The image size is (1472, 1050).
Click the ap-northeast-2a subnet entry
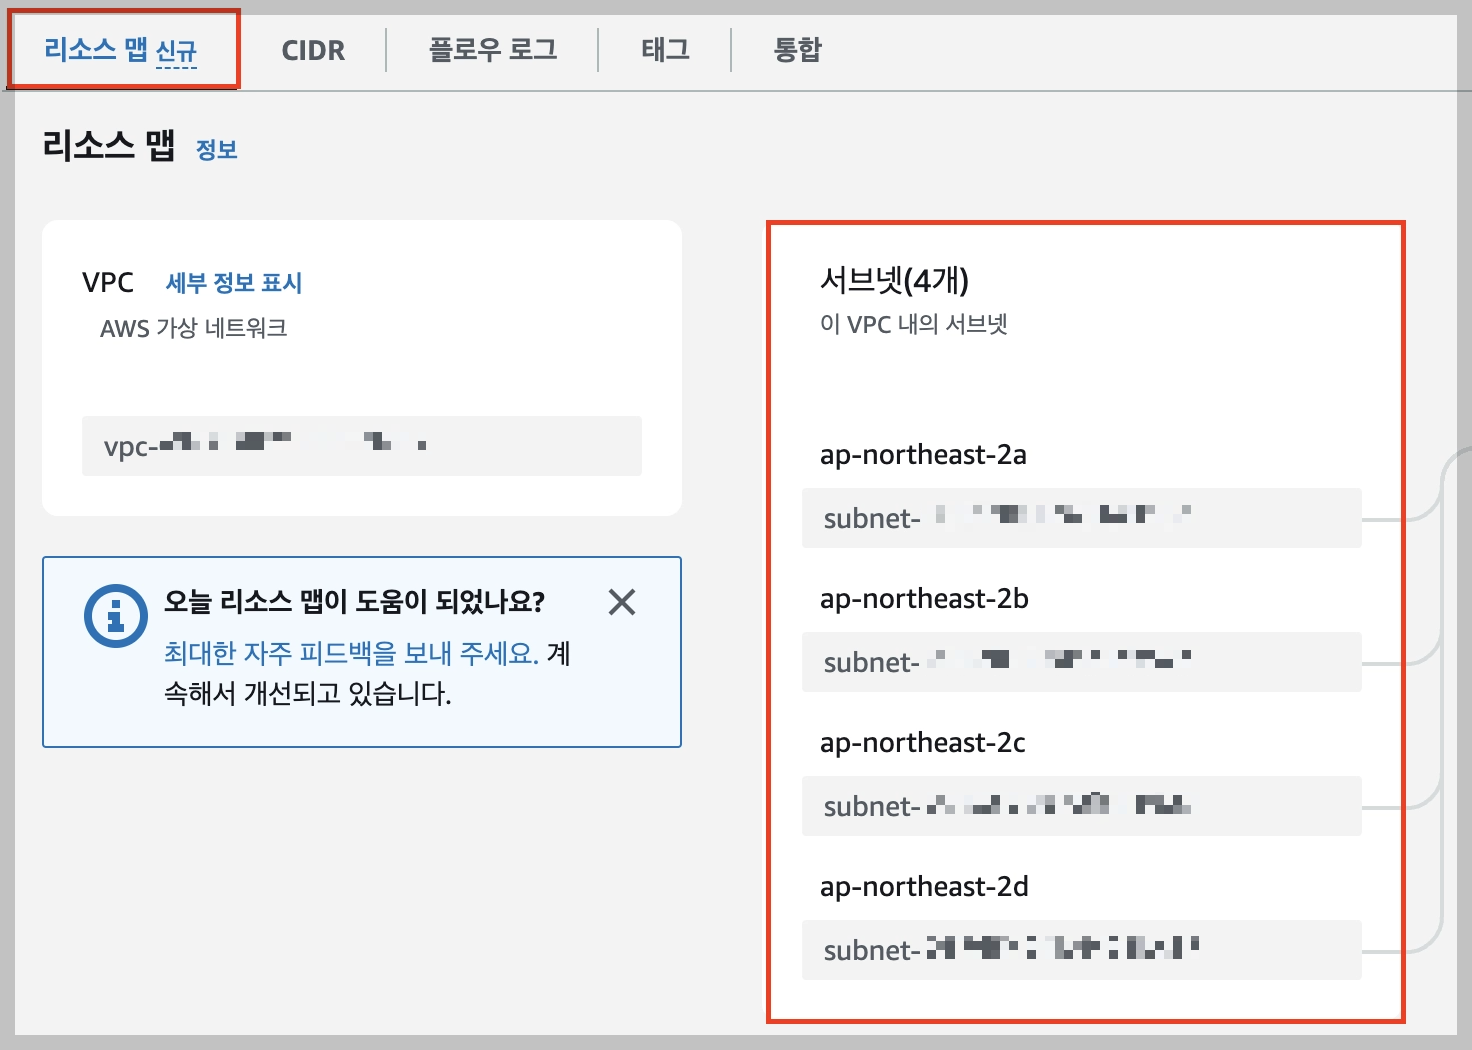pos(1080,518)
